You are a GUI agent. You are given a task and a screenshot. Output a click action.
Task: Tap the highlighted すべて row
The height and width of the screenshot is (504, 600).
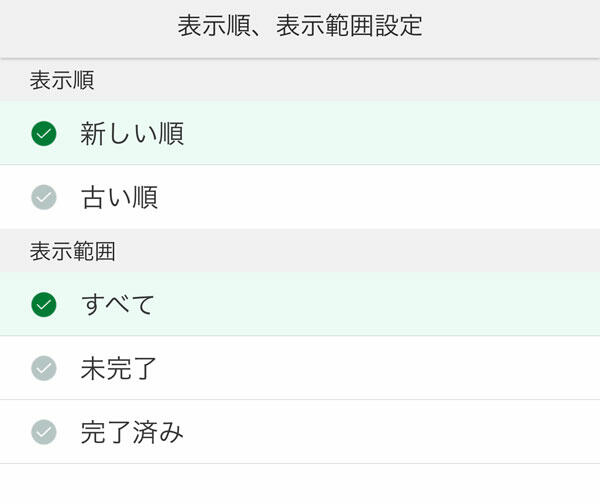click(x=300, y=304)
